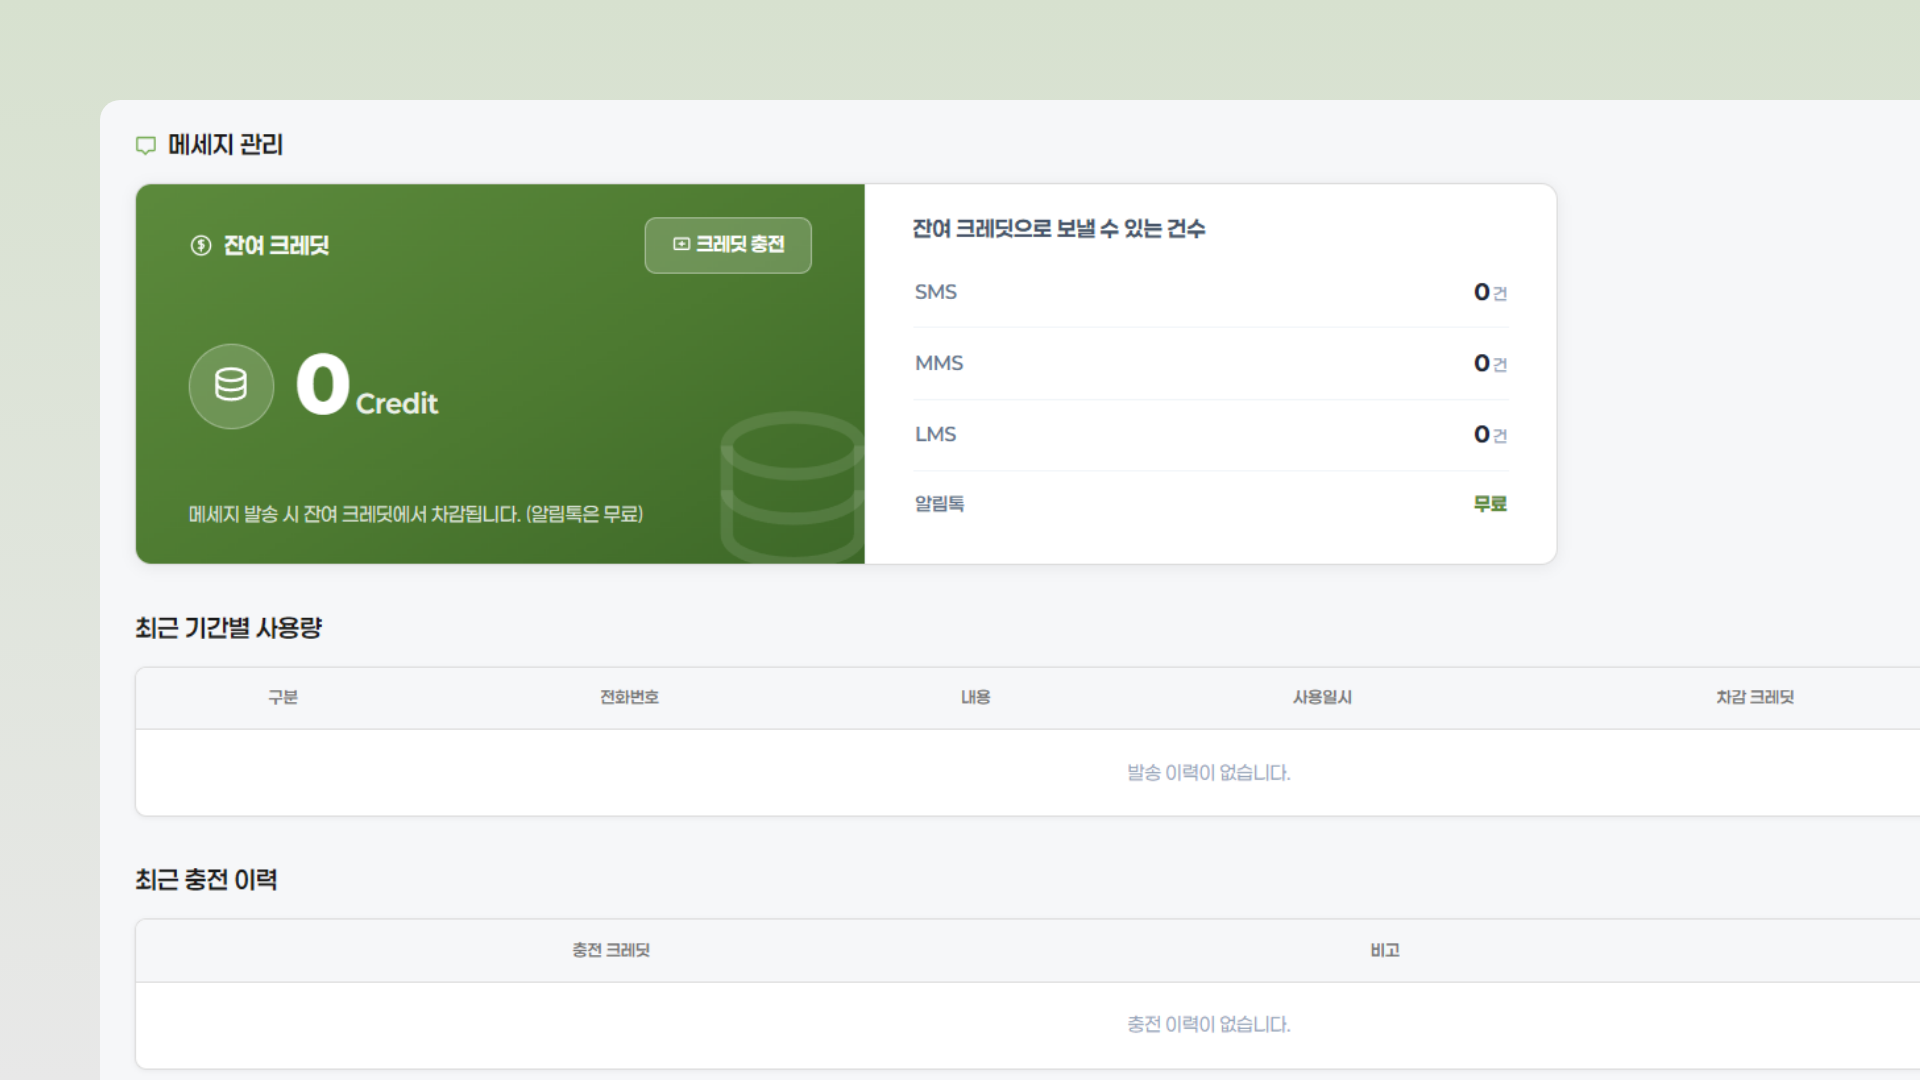
Task: Click the green 무료 text
Action: click(1490, 504)
